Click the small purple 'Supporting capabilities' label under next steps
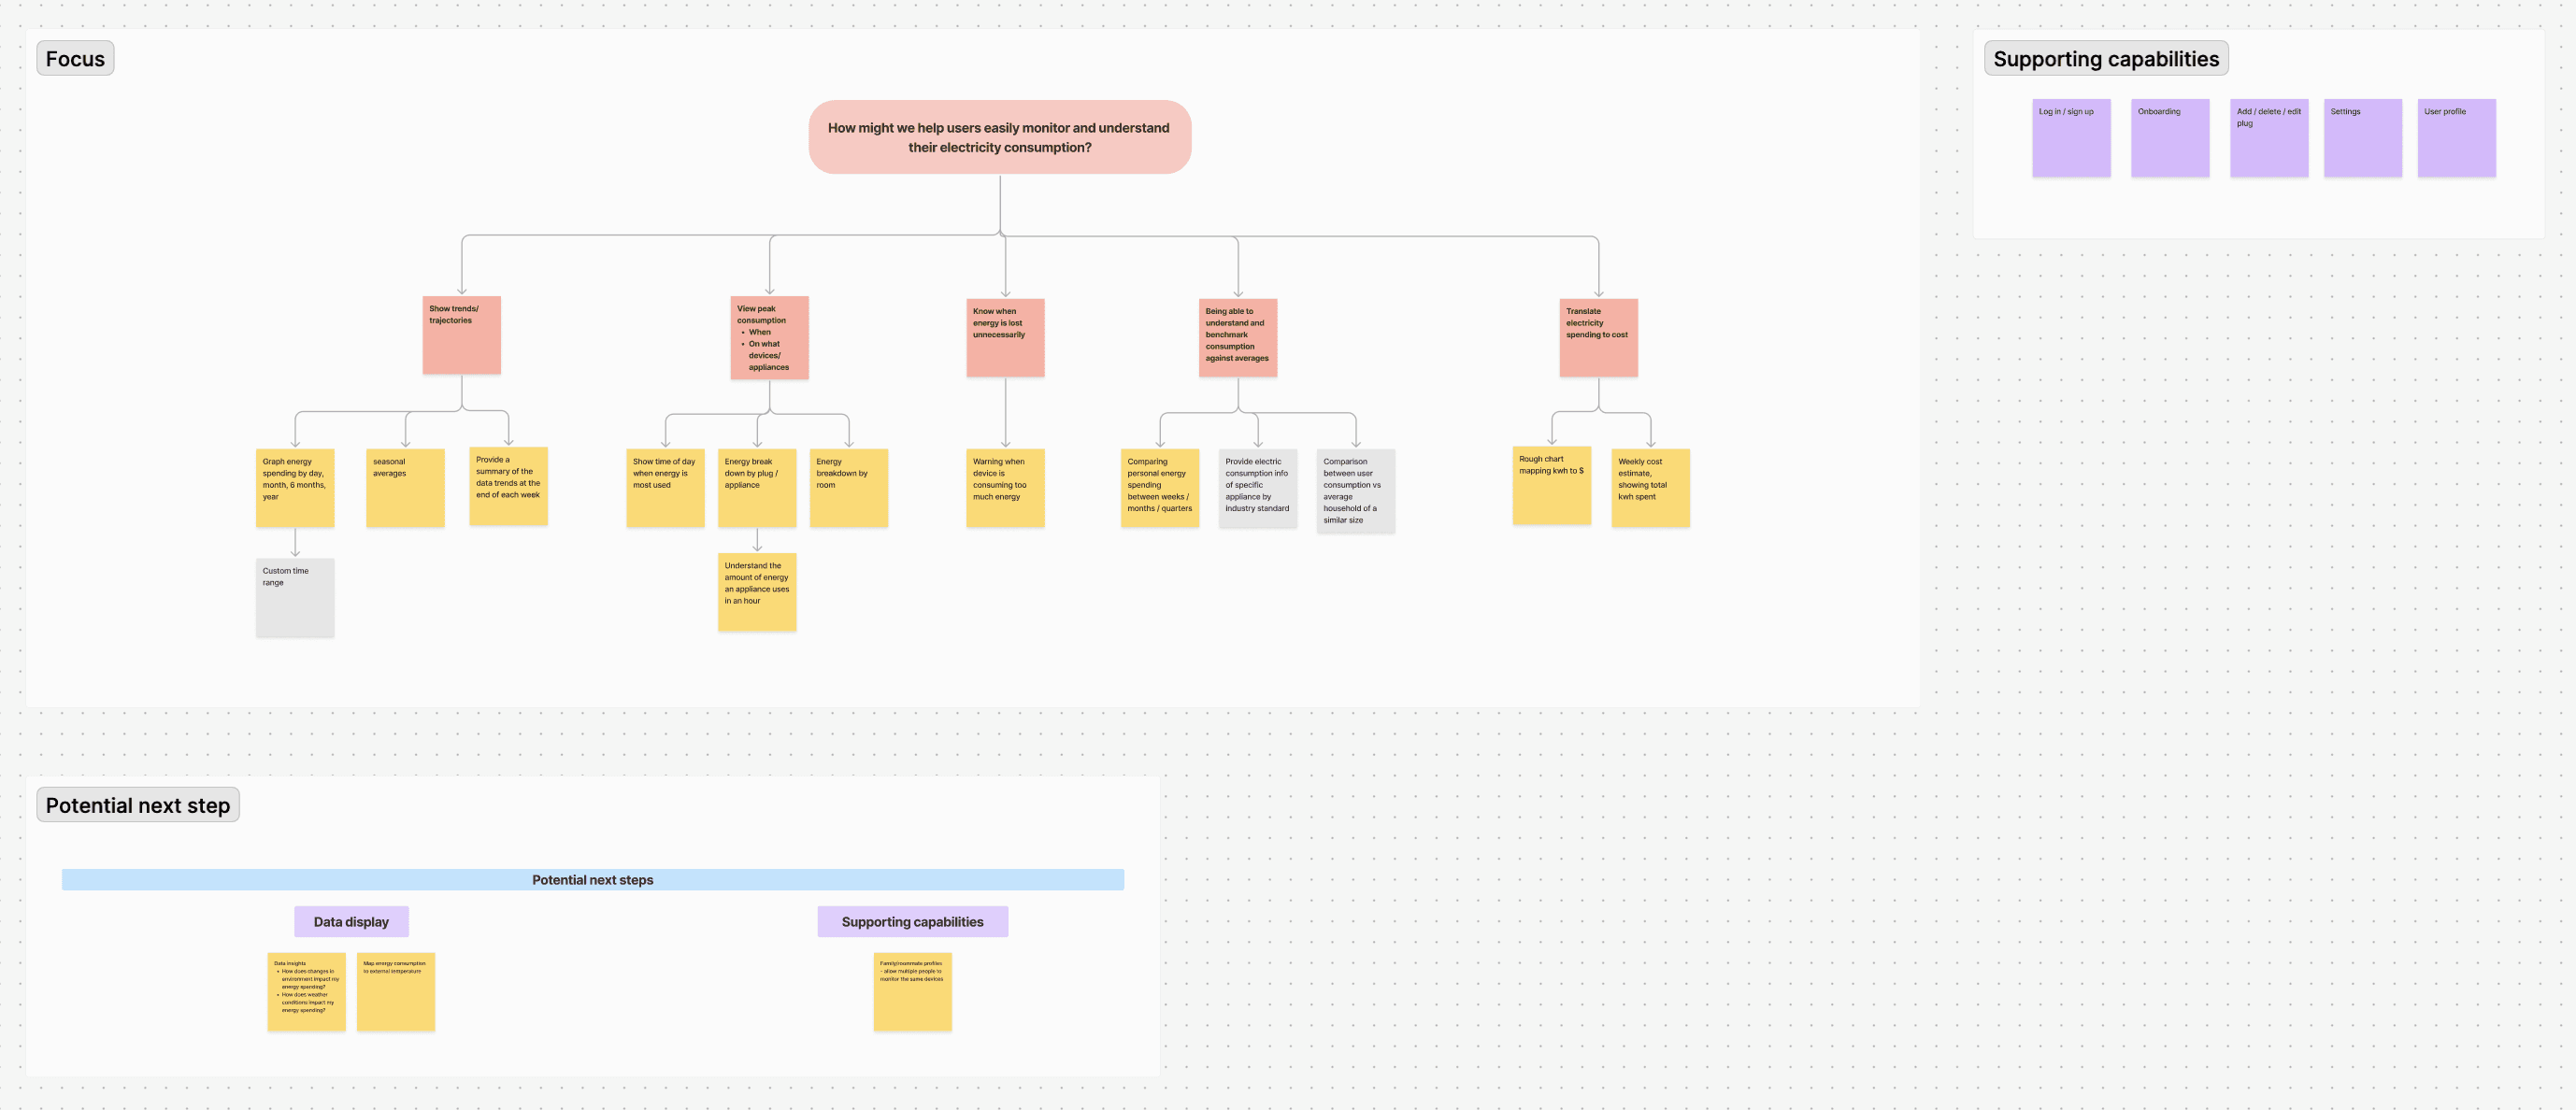2576x1110 pixels. tap(912, 922)
